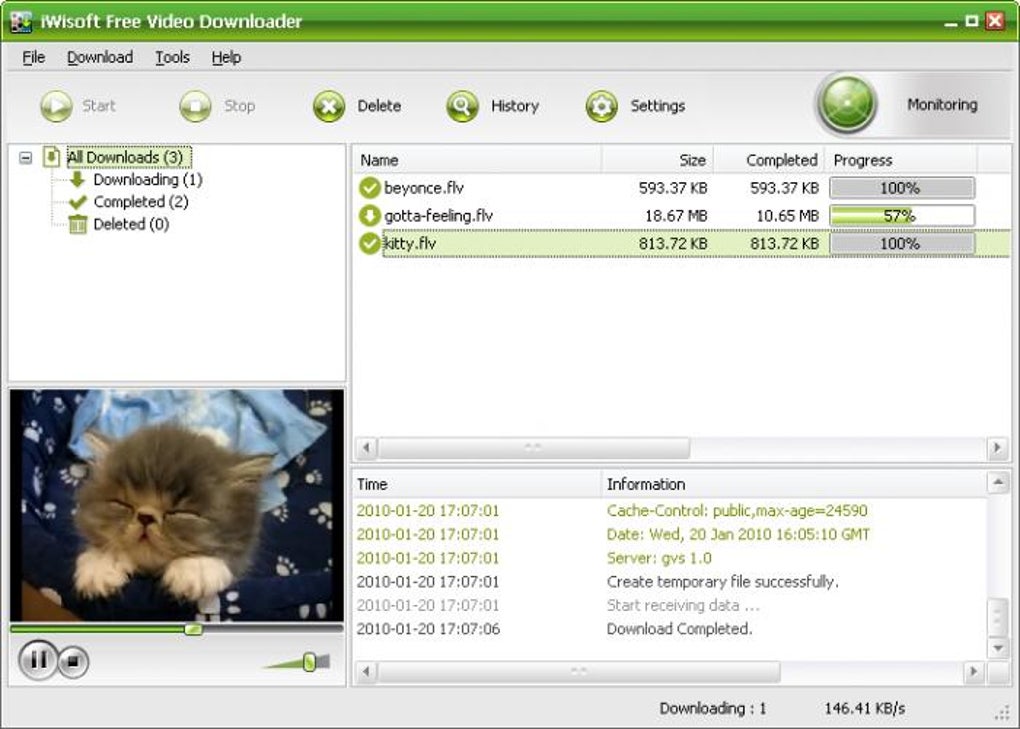Click the Settings button label
The width and height of the screenshot is (1020, 729).
click(658, 106)
